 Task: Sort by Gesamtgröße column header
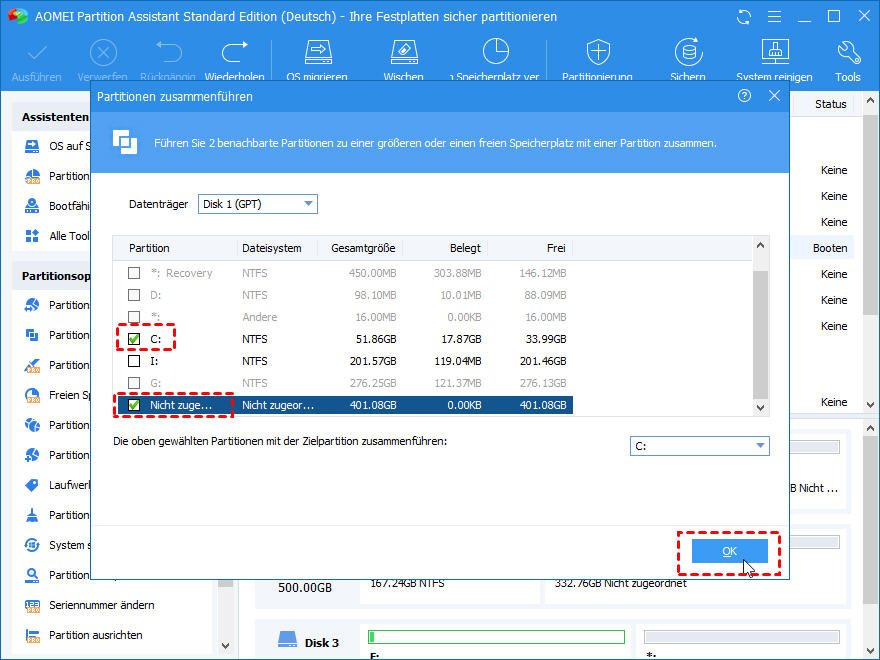[x=360, y=248]
